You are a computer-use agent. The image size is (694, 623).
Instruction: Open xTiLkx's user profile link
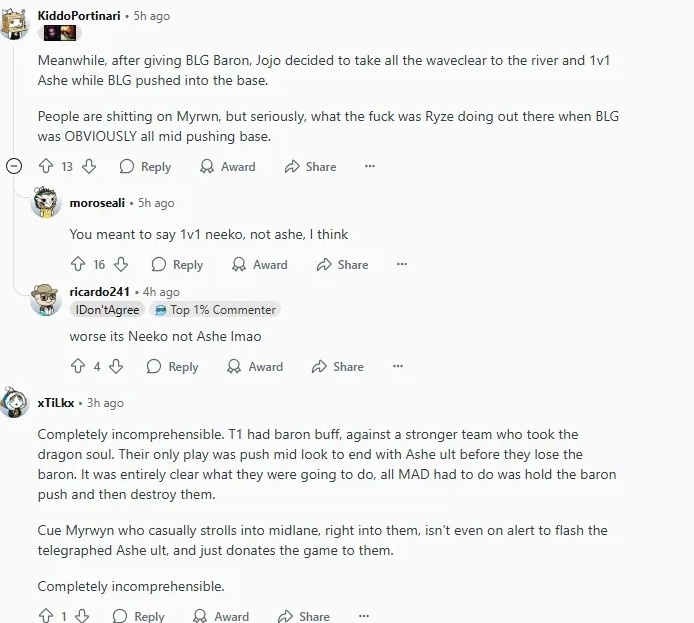point(56,402)
